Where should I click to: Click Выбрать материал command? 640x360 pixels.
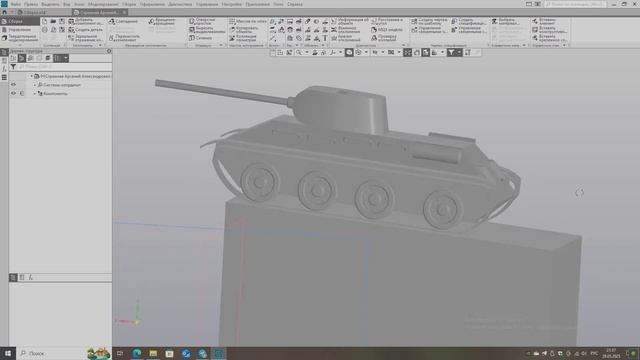(507, 21)
